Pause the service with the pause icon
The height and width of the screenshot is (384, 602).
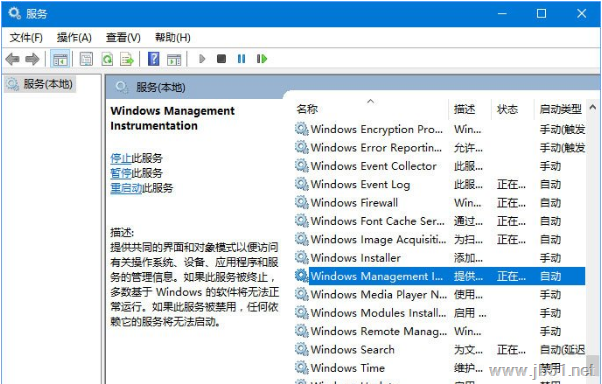(x=241, y=59)
